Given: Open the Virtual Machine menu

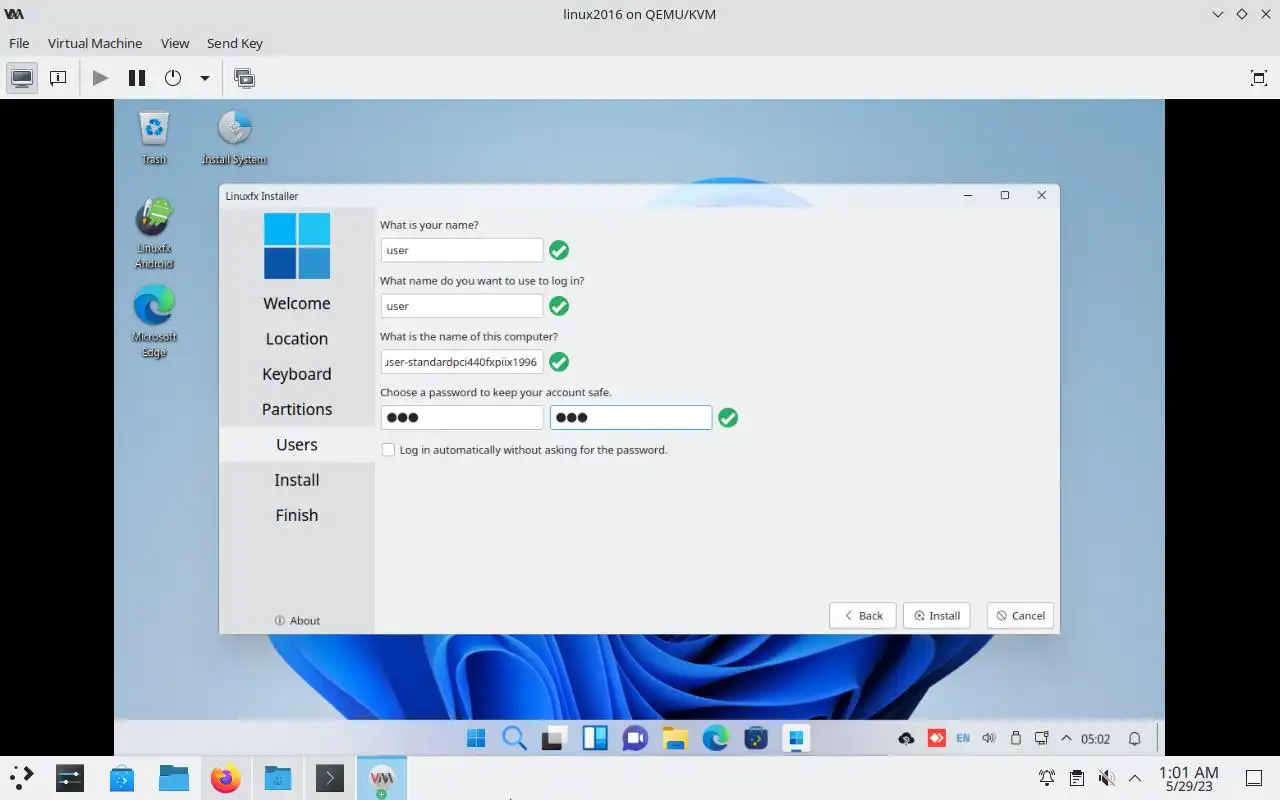Looking at the screenshot, I should 95,43.
